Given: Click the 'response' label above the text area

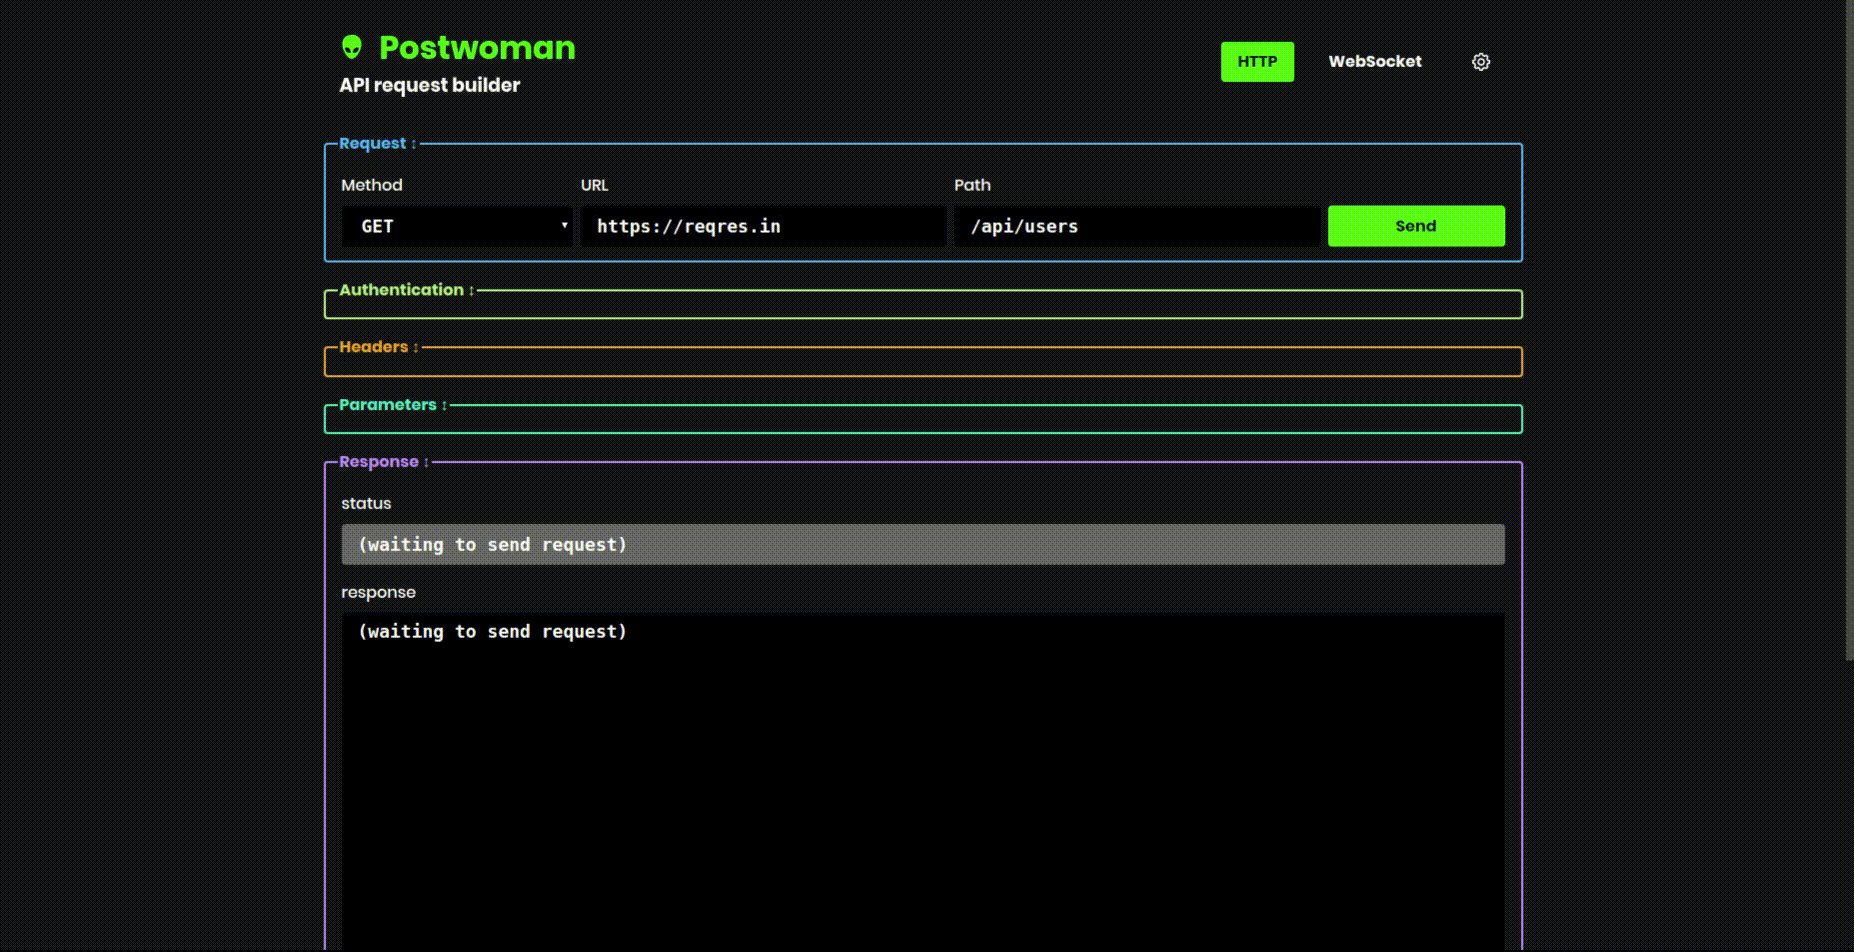Looking at the screenshot, I should (x=378, y=592).
